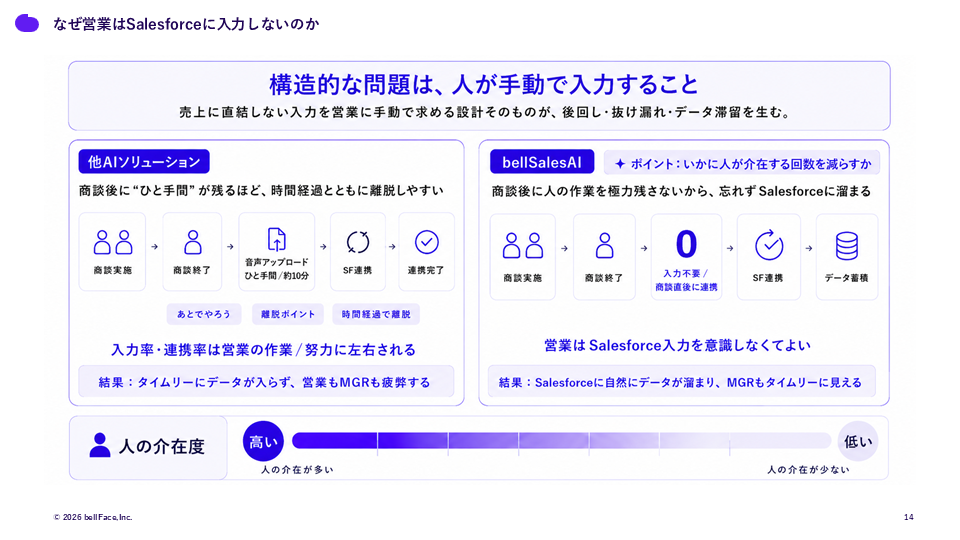Viewport: 960px width, 540px height.
Task: Click the label 人の介在が少ない
Action: [808, 470]
